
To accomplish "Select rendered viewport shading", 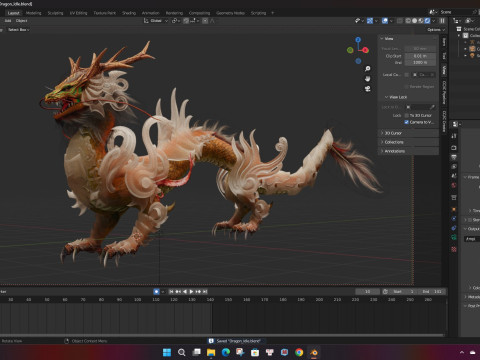I will 427,21.
